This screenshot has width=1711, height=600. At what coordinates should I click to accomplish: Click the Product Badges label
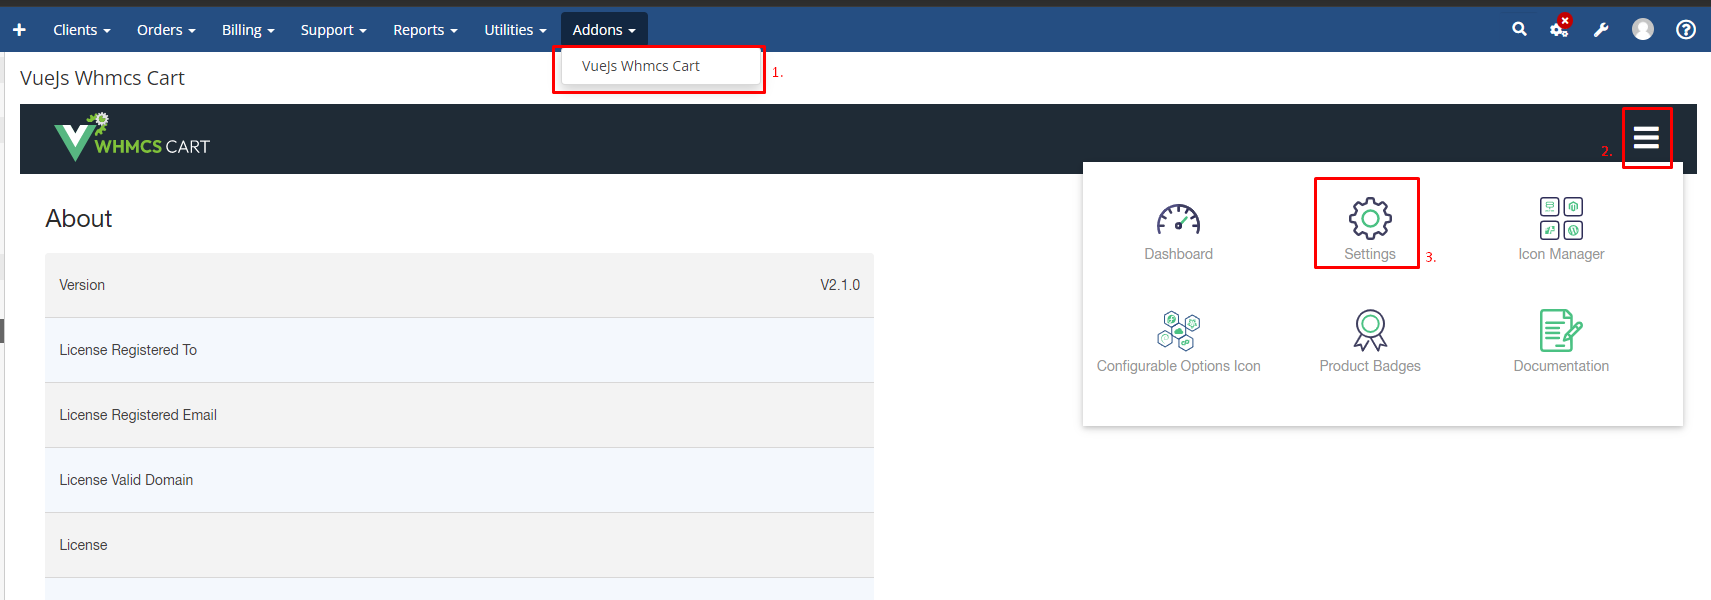coord(1370,366)
